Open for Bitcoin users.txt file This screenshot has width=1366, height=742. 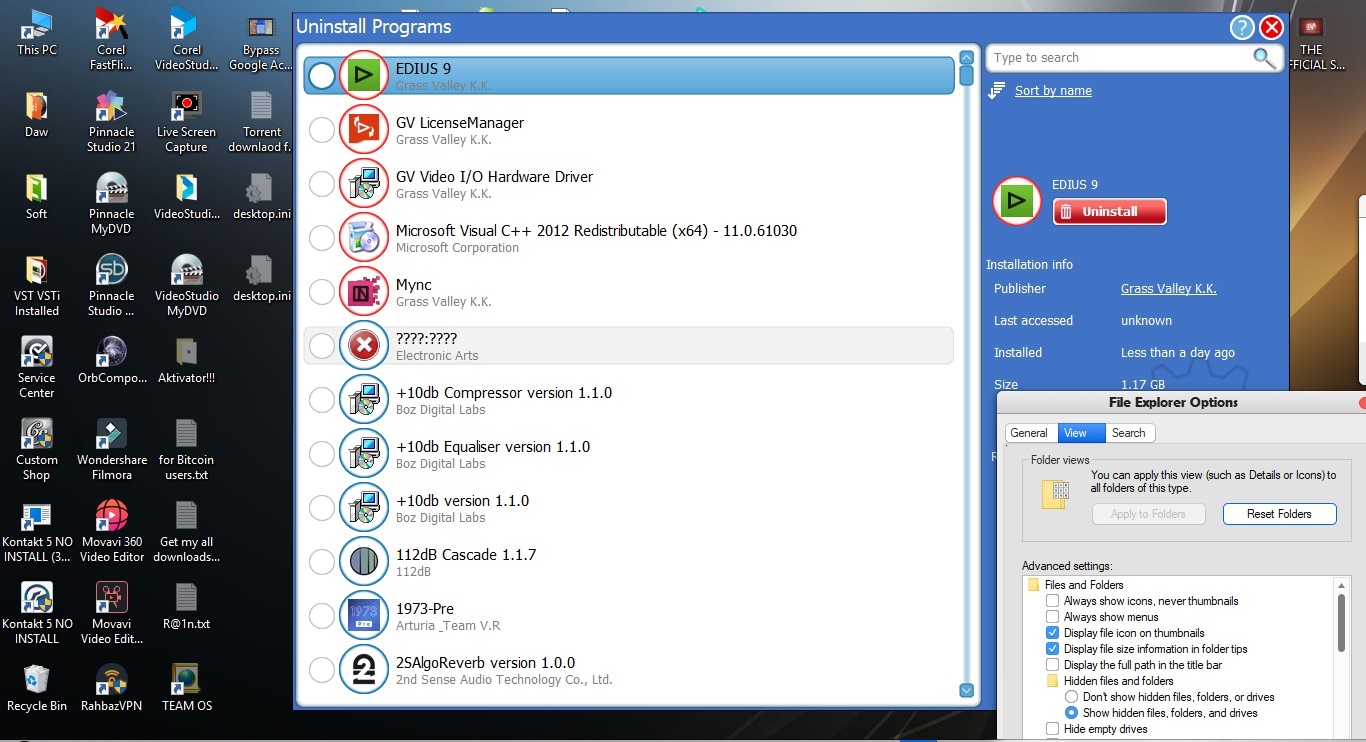coord(186,450)
